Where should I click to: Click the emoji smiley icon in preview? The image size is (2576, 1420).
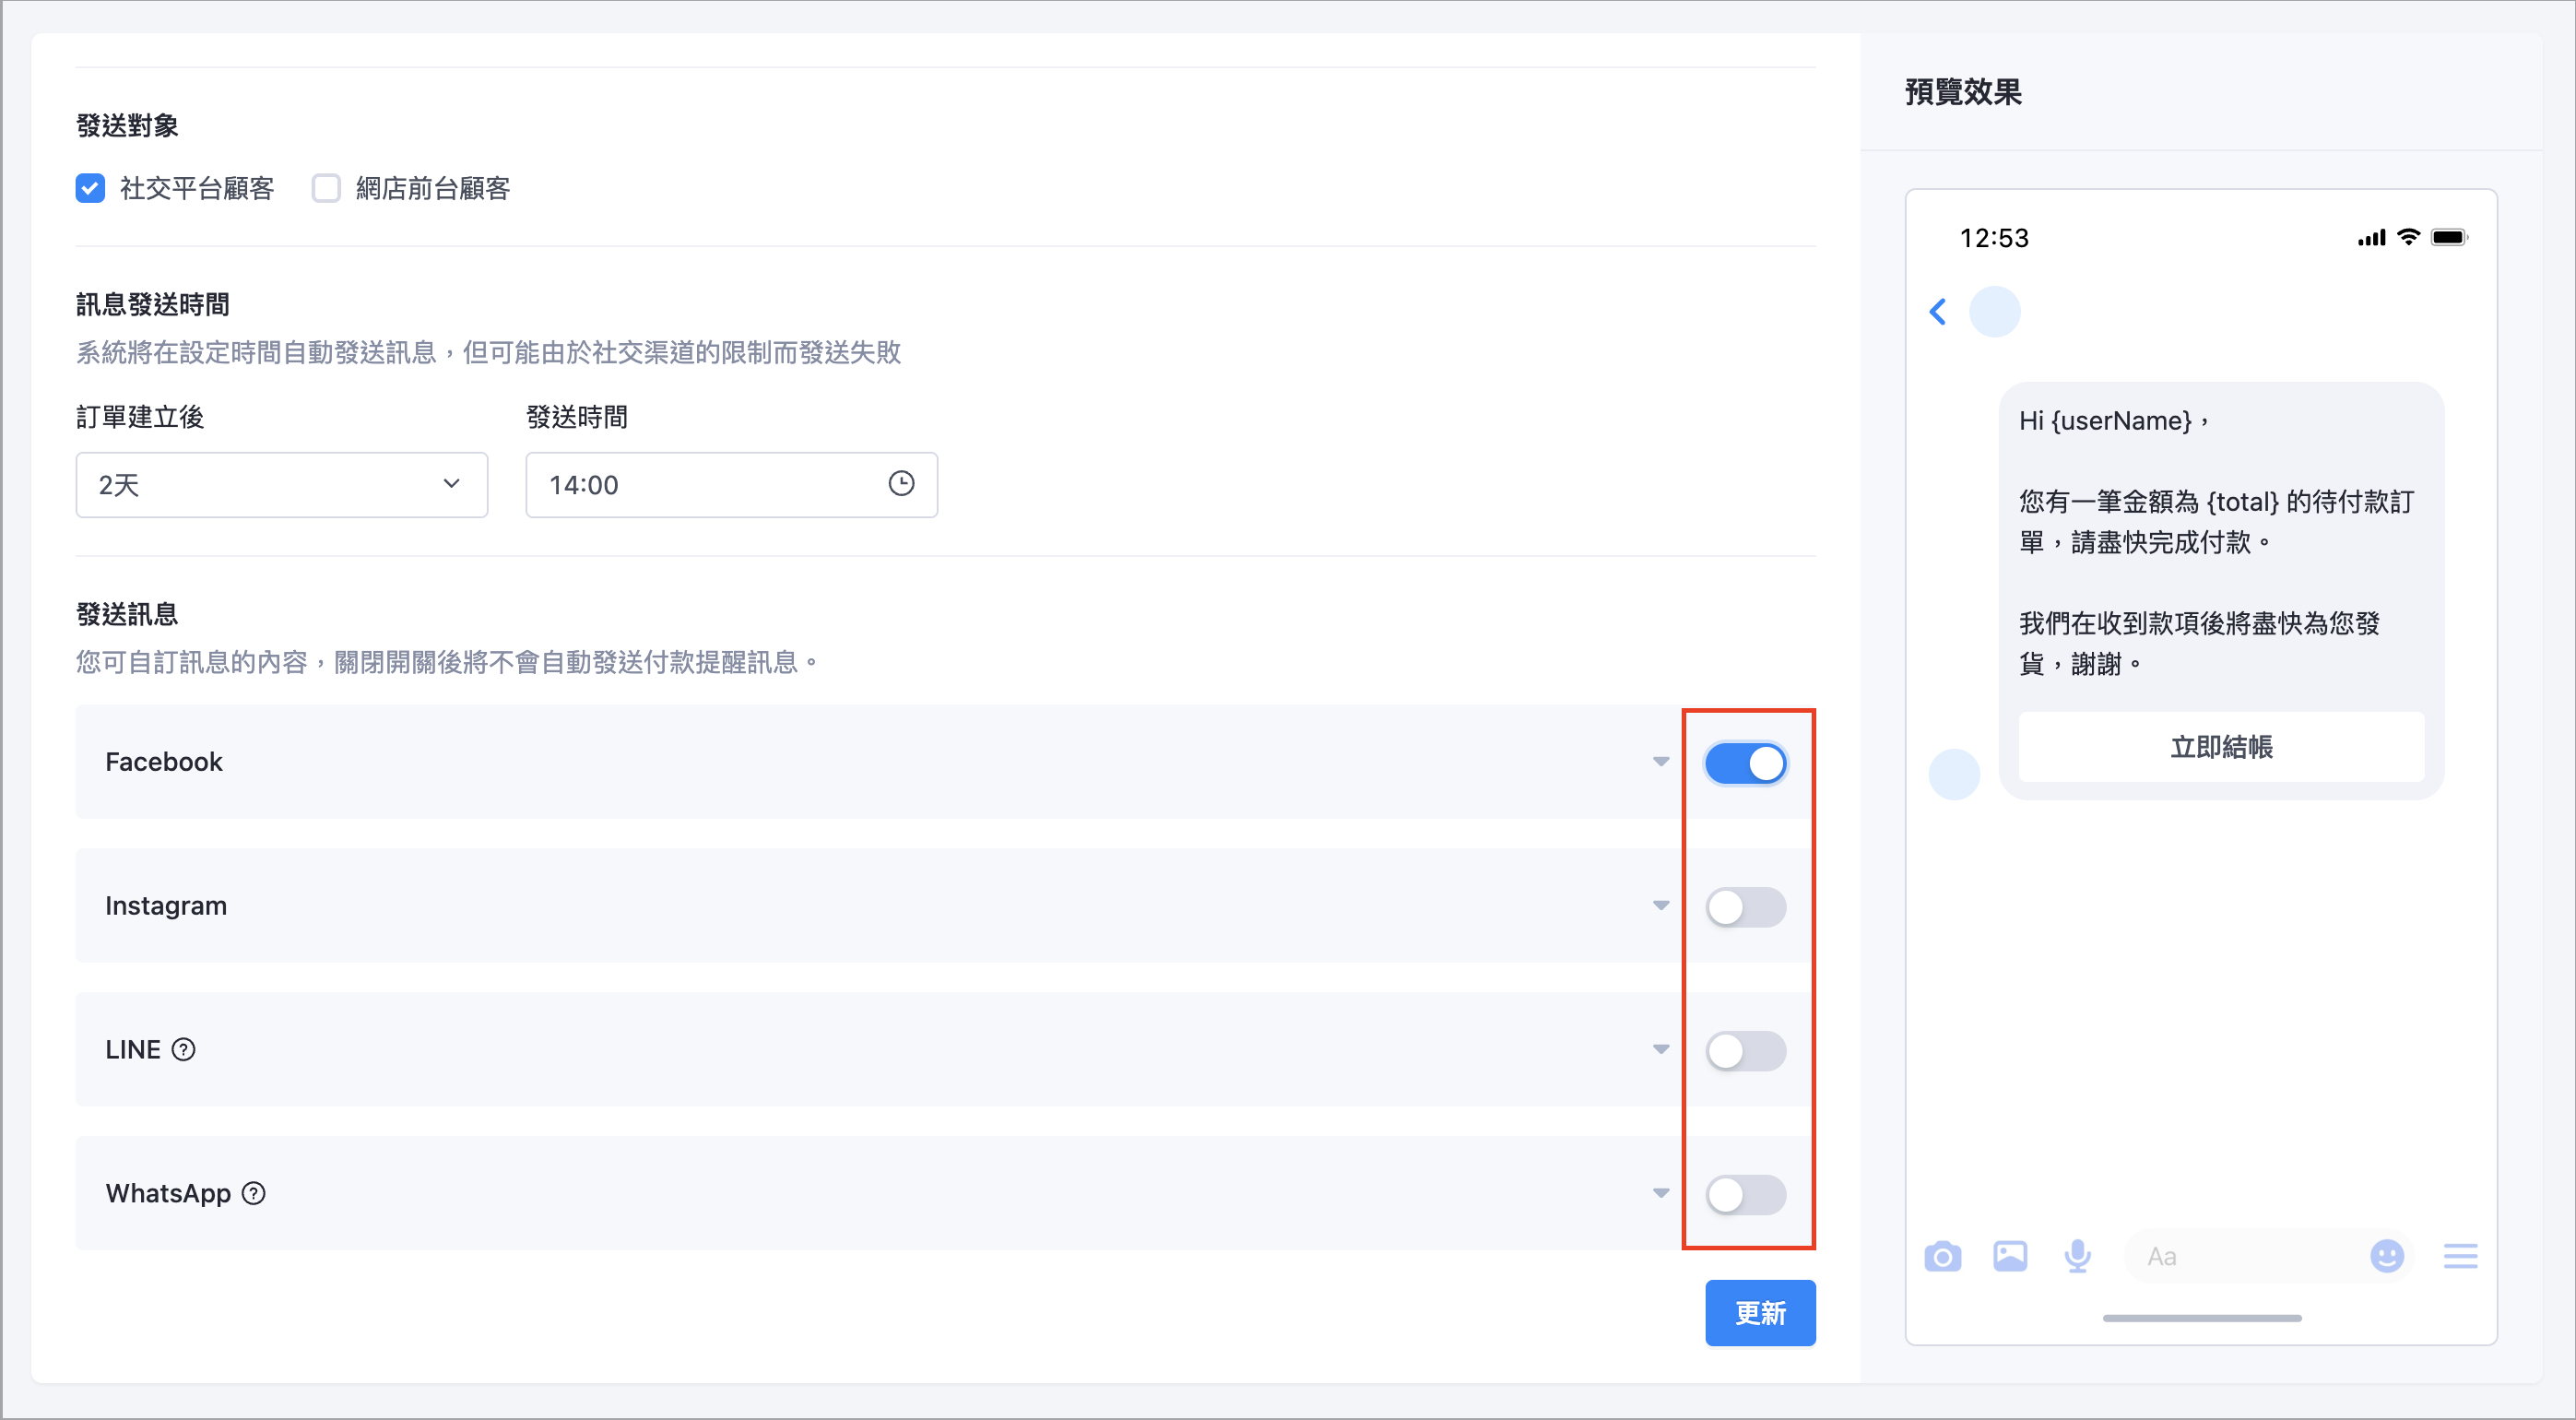point(2387,1256)
